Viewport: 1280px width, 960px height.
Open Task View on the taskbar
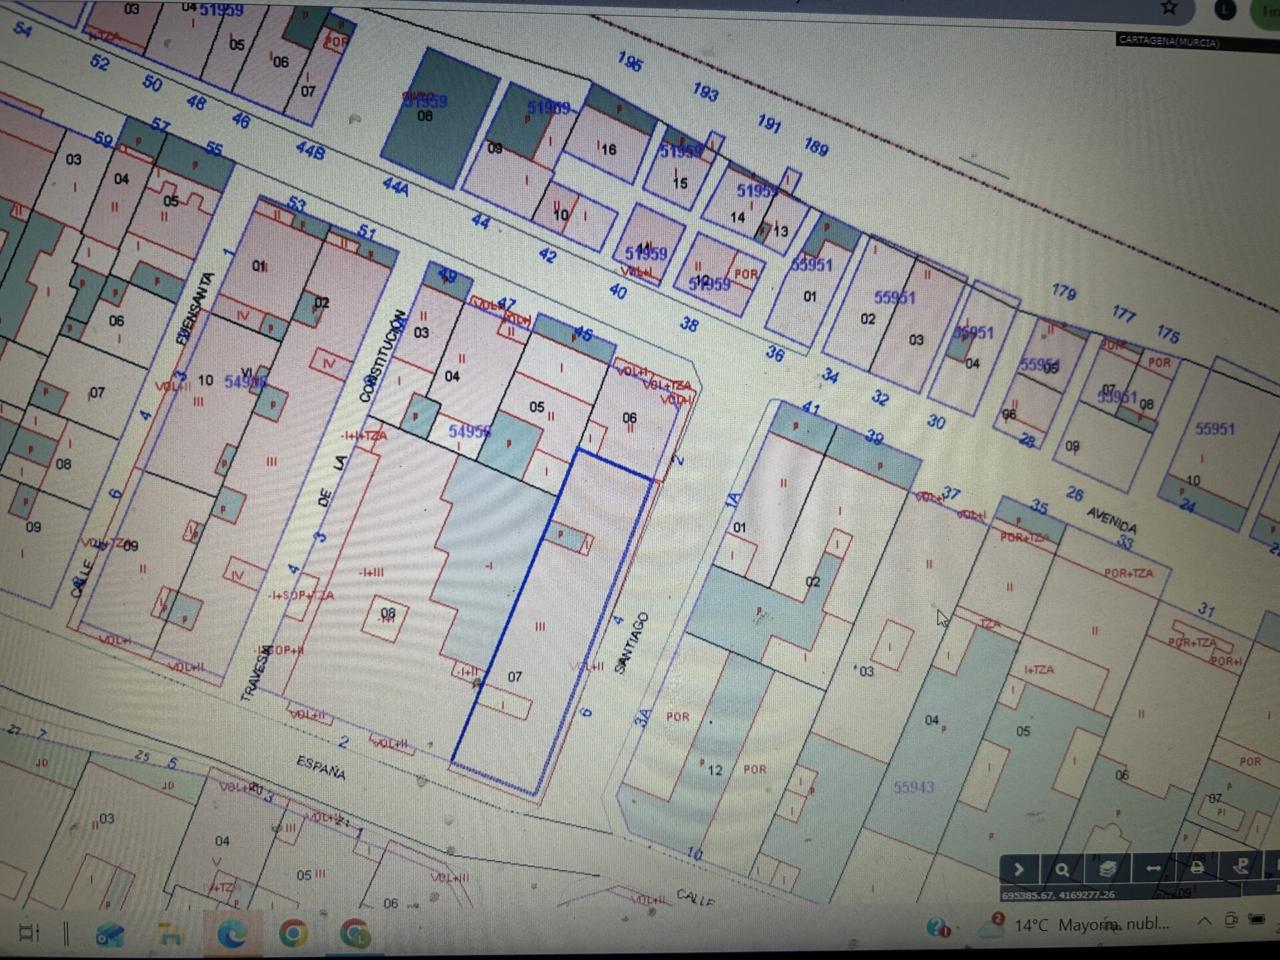click(x=29, y=933)
